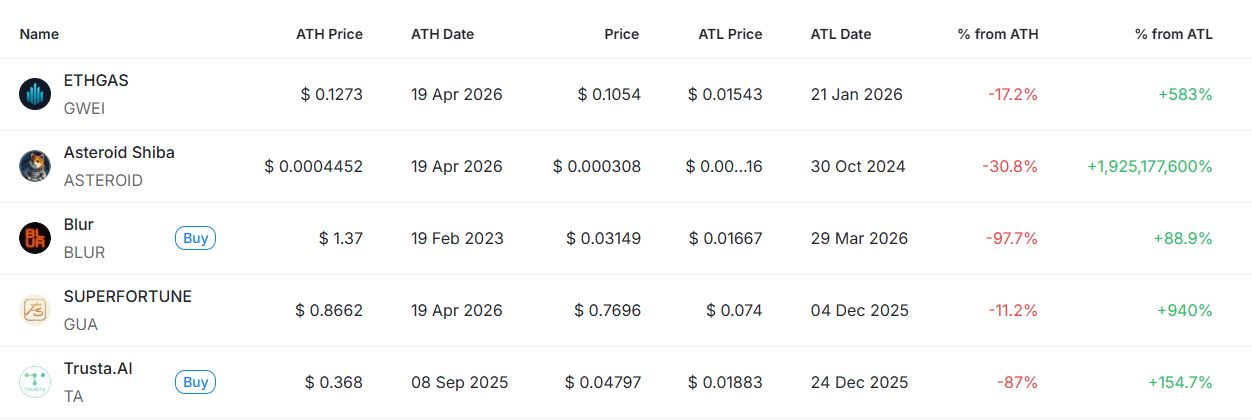1252x420 pixels.
Task: Click the ETHGAS coin logo icon
Action: 35,94
